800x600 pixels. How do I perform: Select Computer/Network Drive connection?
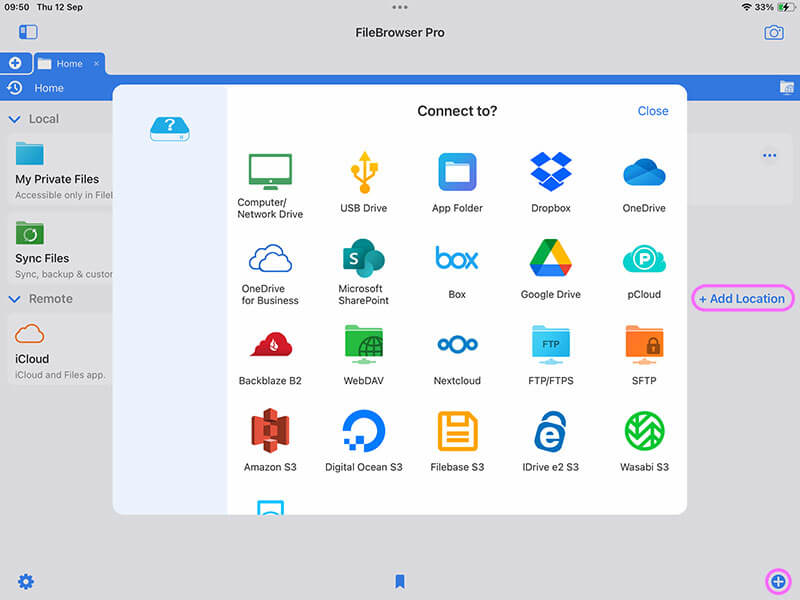270,186
